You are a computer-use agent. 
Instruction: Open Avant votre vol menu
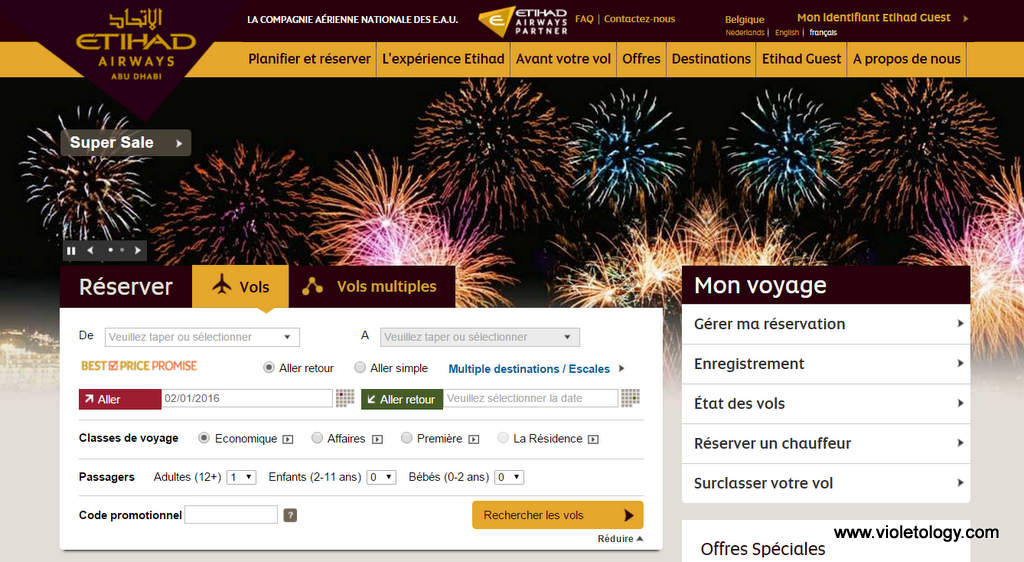pyautogui.click(x=563, y=59)
